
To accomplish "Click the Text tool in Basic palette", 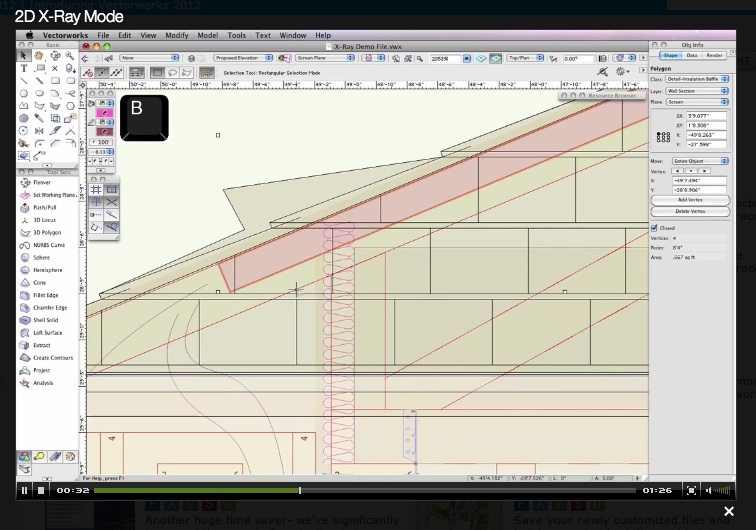I will point(24,68).
